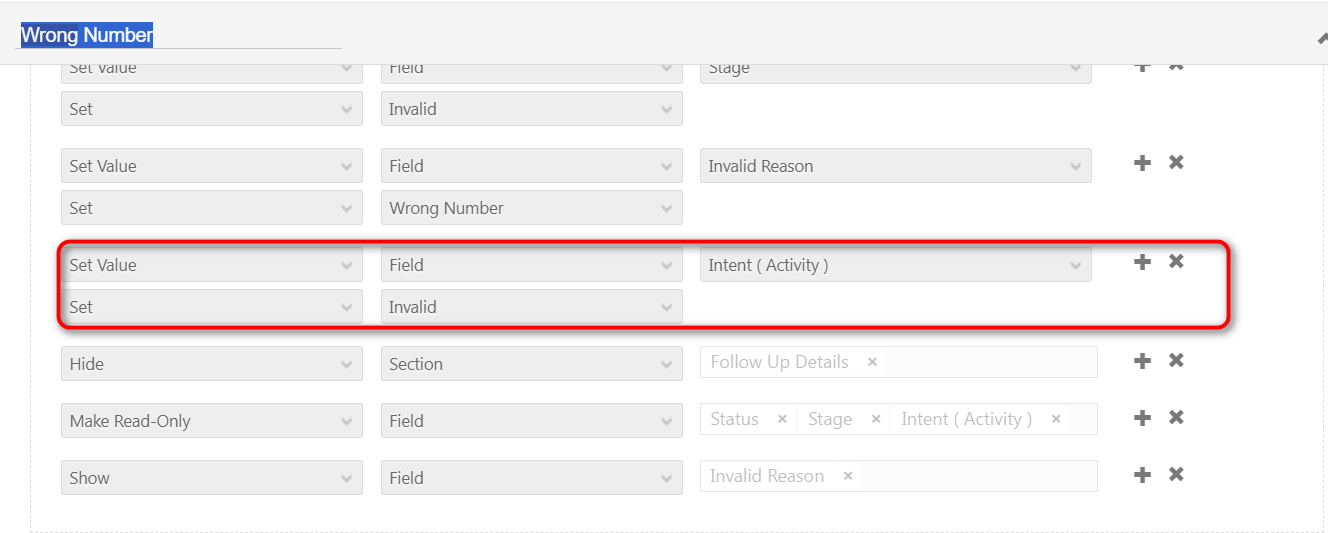Collapse the Wrong Number rule panel

pos(1322,38)
